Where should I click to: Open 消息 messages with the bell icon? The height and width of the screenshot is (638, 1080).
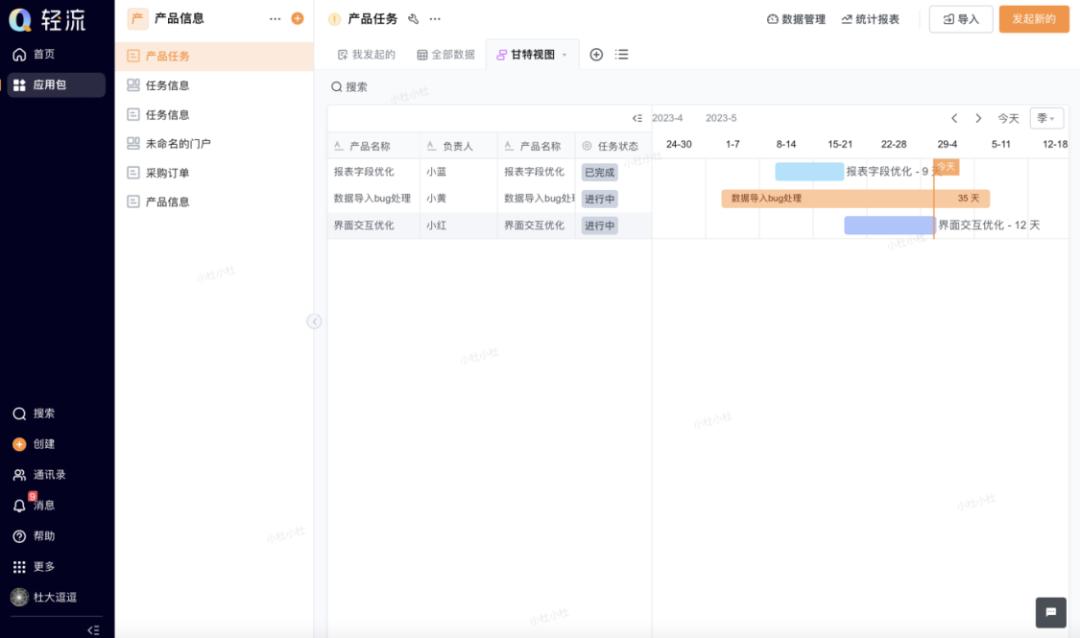point(20,505)
